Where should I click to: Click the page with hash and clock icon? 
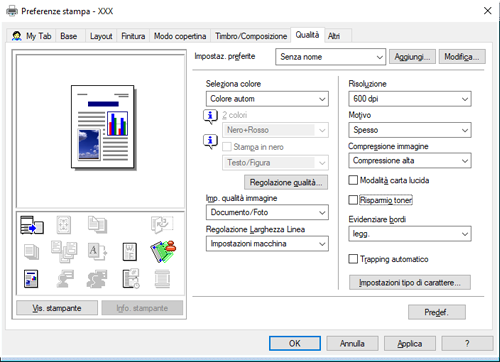coord(131,279)
